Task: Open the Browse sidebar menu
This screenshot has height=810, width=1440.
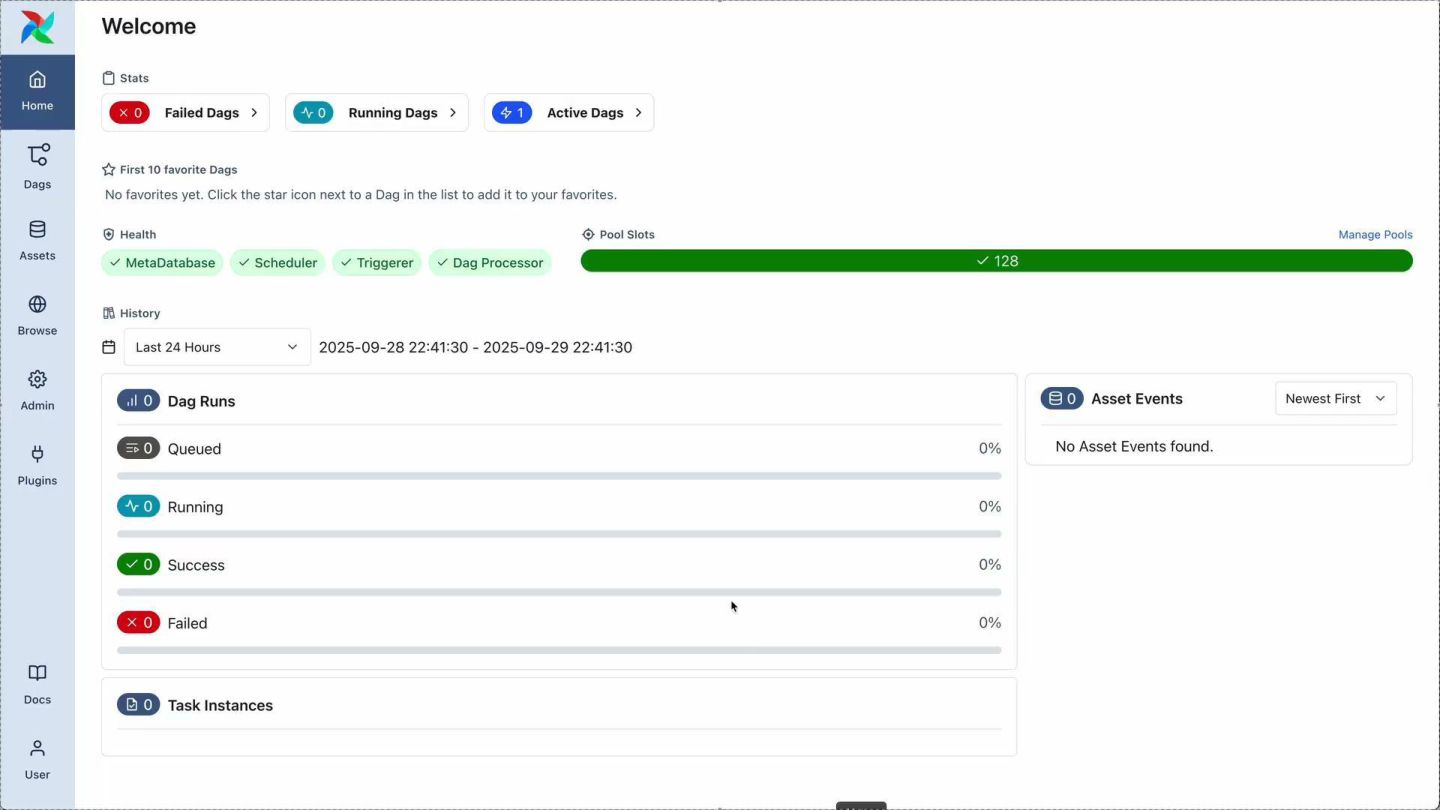Action: coord(37,316)
